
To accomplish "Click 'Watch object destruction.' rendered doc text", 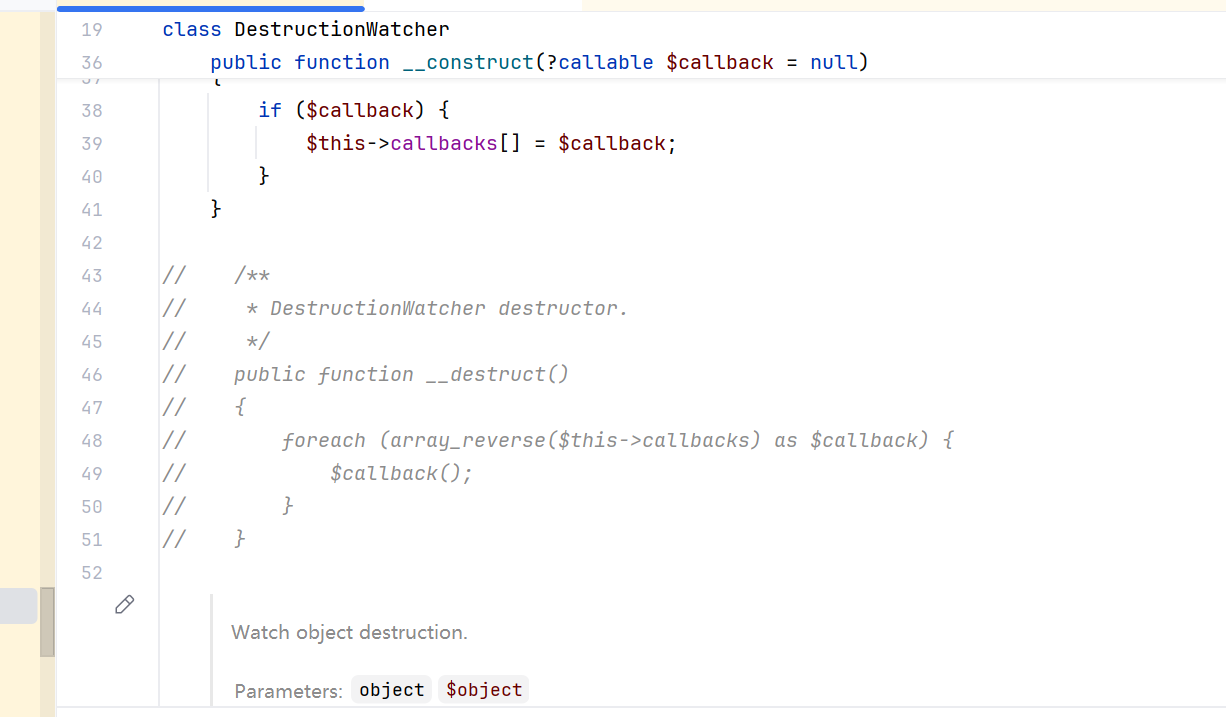I will click(349, 632).
